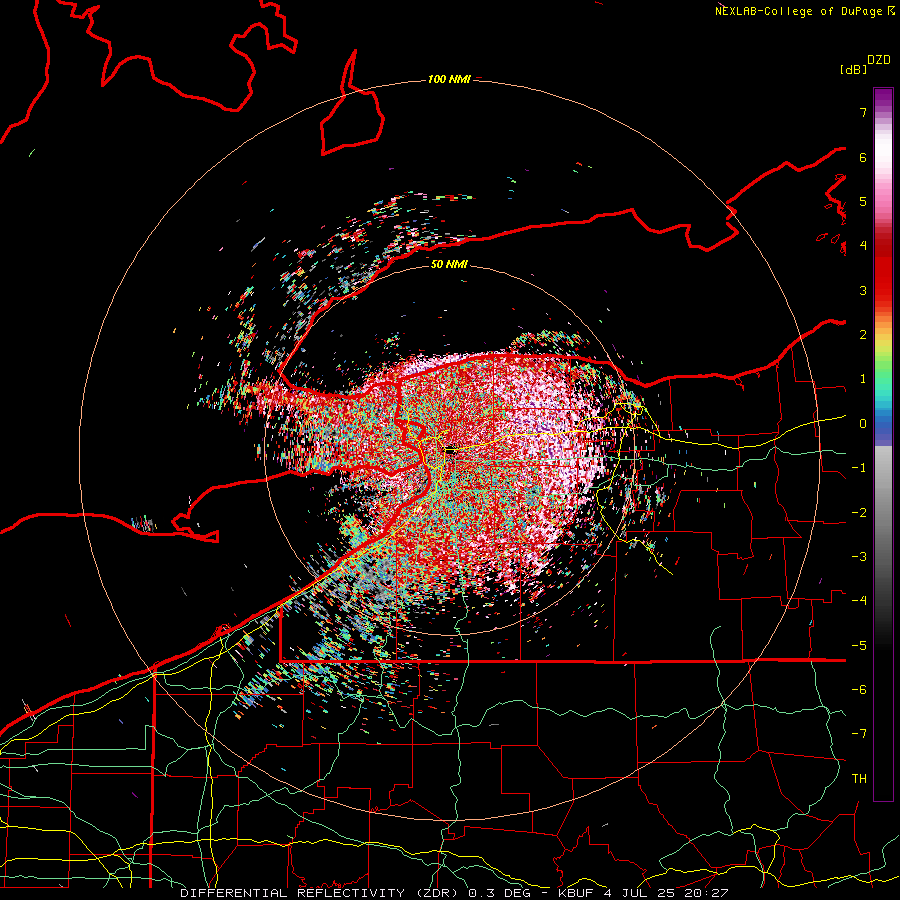Click the 4 JUL 25 20:27 timestamp
The width and height of the screenshot is (900, 900).
point(666,893)
